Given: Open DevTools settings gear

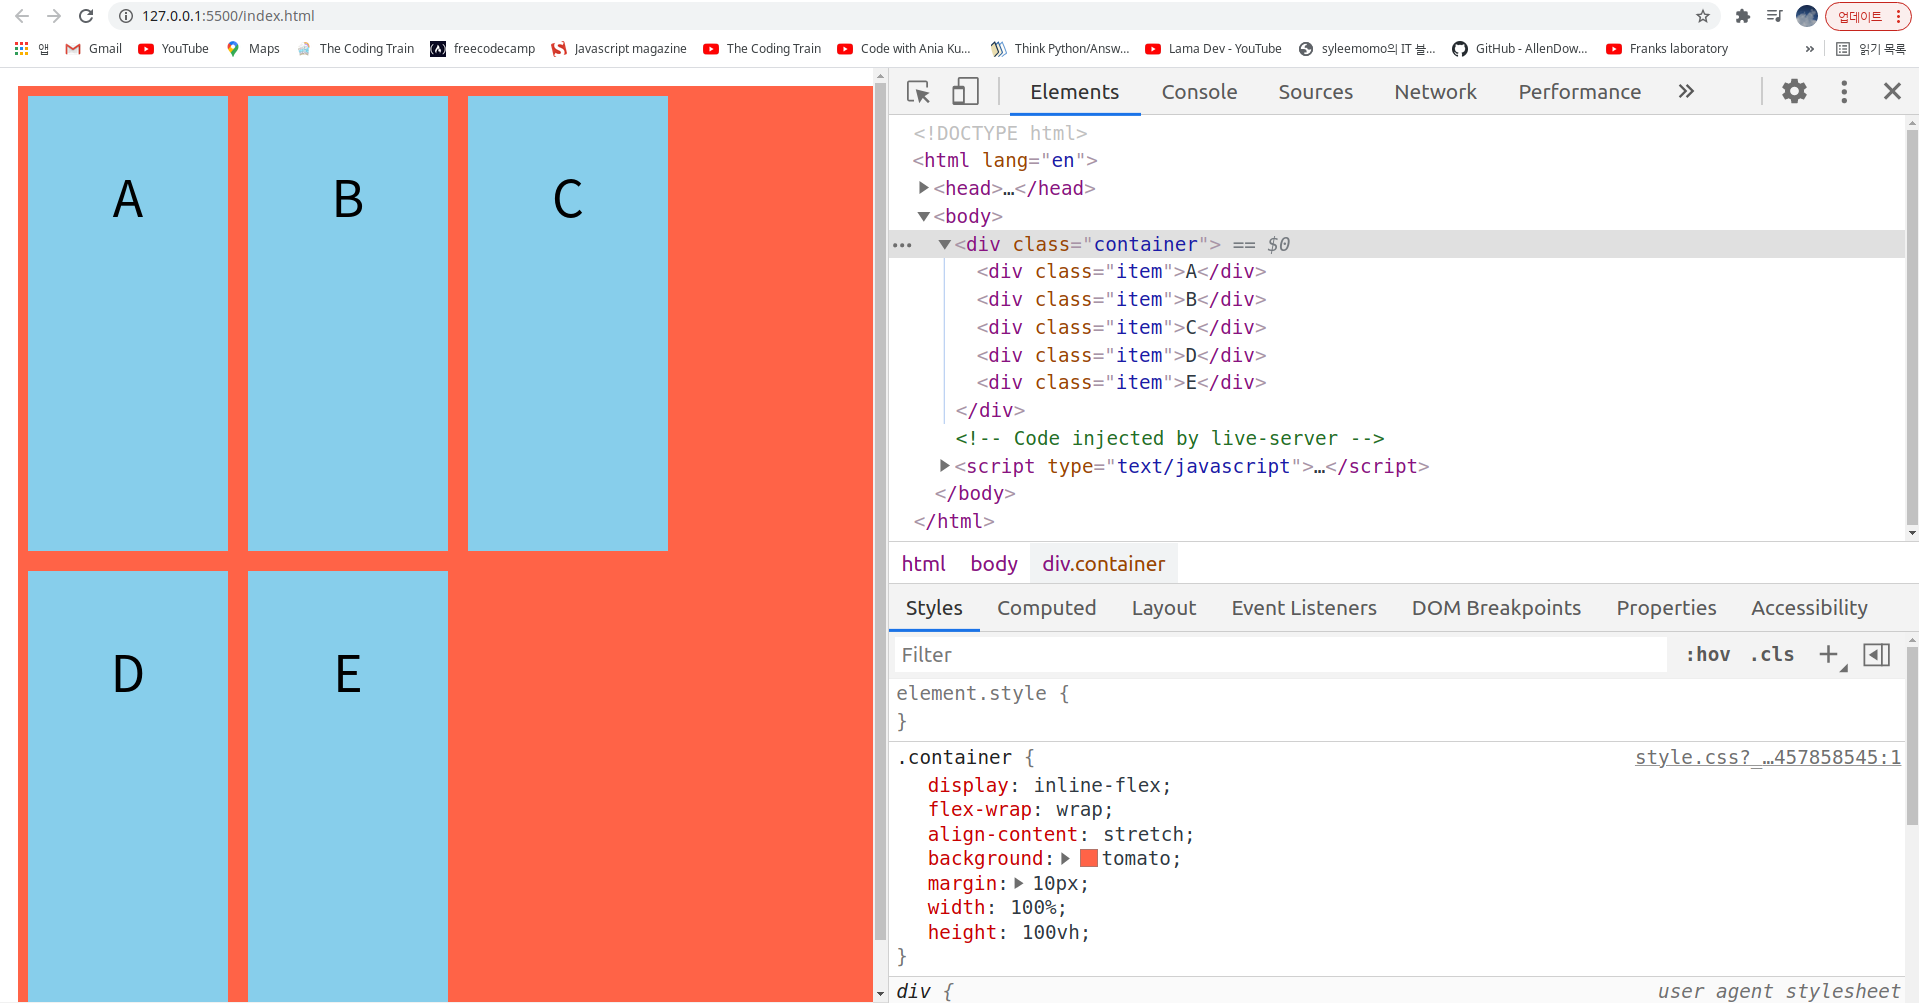Looking at the screenshot, I should [1795, 91].
